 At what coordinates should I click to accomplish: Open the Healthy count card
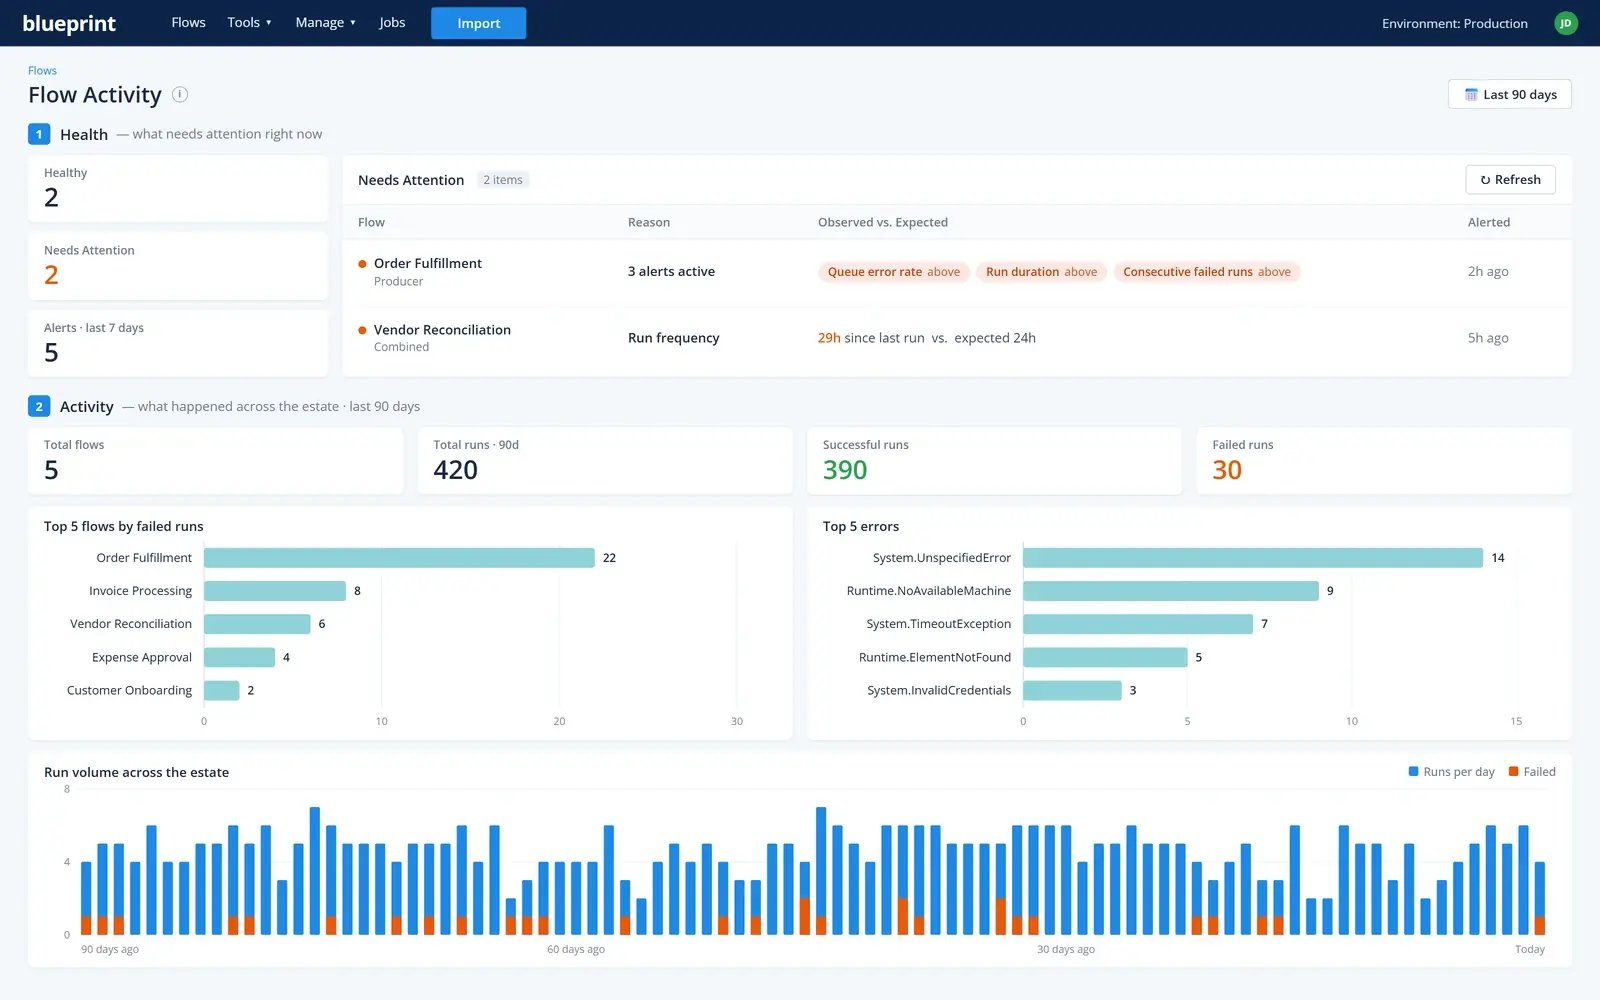[x=178, y=189]
